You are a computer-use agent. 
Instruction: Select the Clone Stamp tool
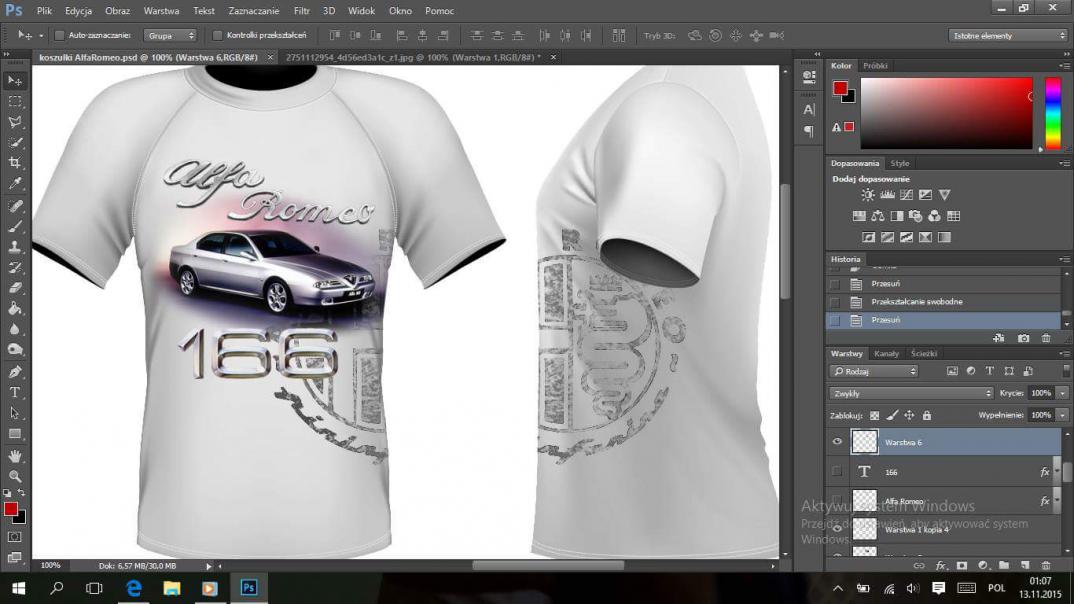[x=14, y=247]
